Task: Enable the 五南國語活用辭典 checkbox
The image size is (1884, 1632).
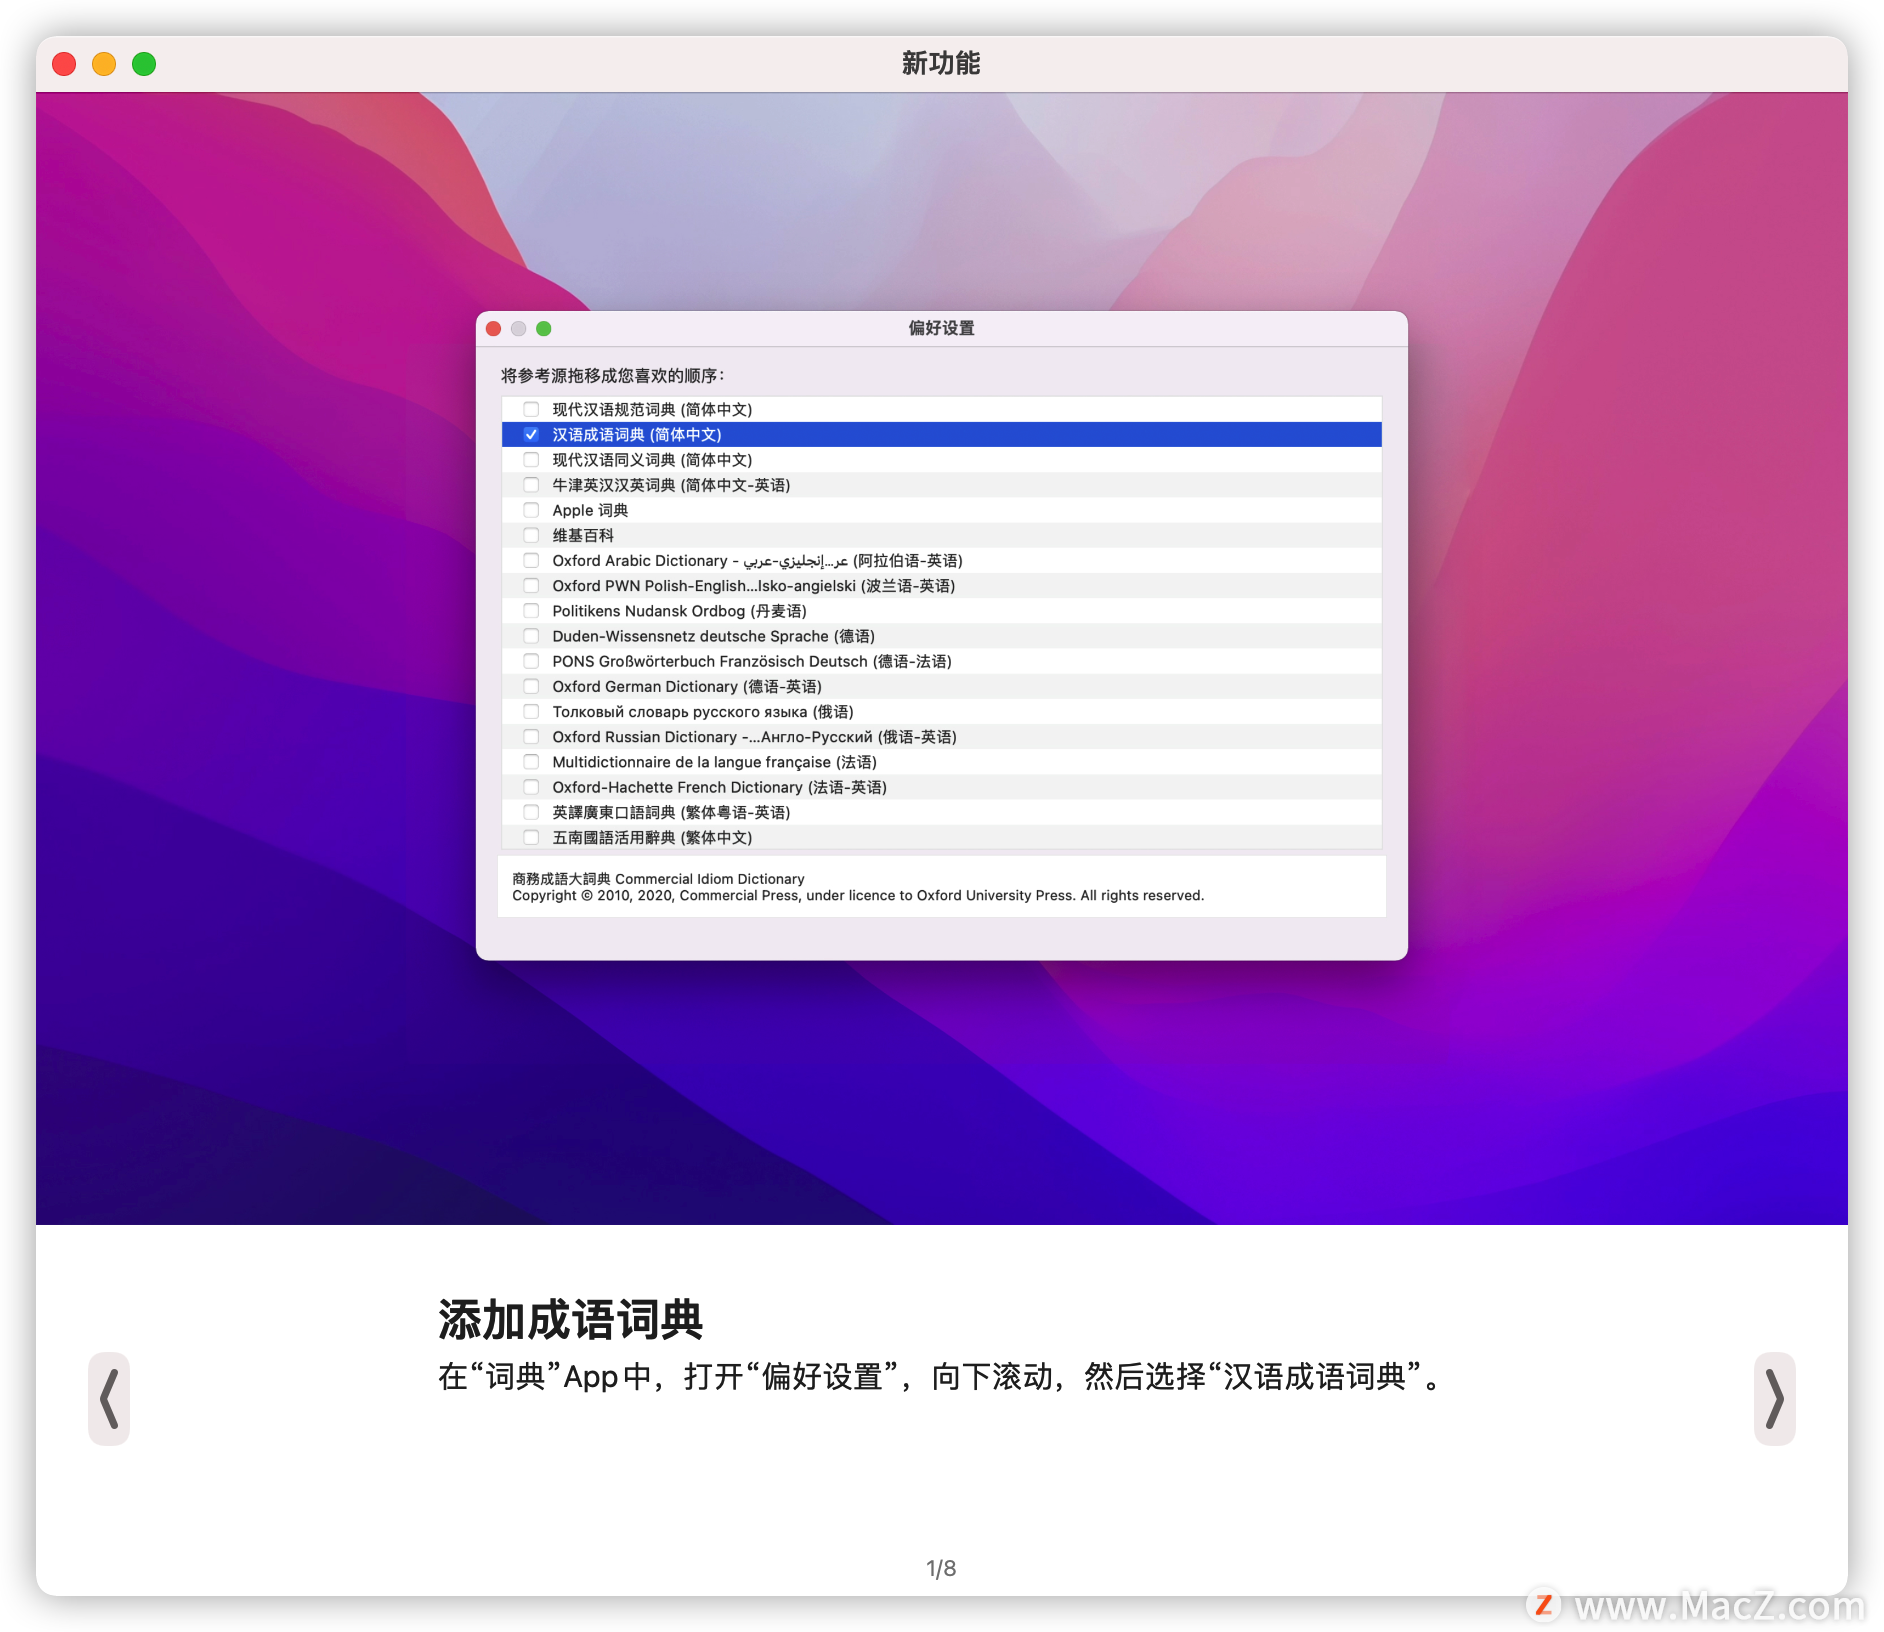Action: [x=531, y=838]
